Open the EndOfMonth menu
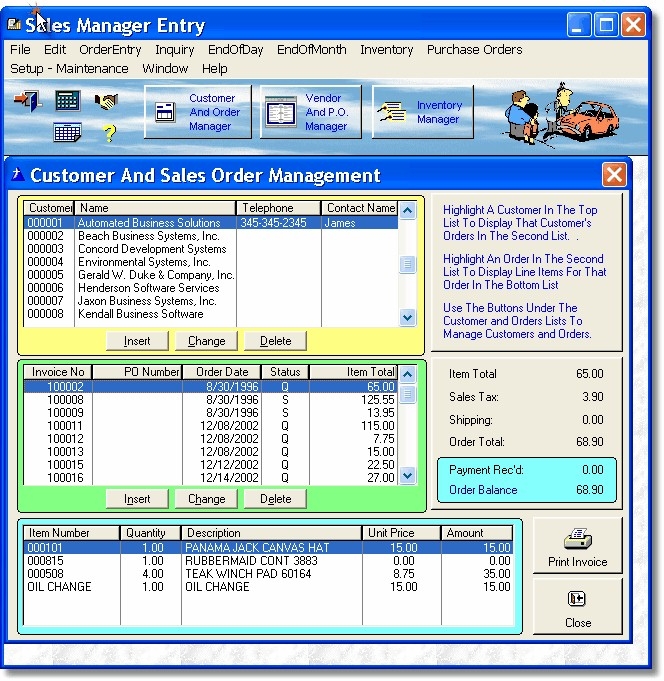 (311, 50)
